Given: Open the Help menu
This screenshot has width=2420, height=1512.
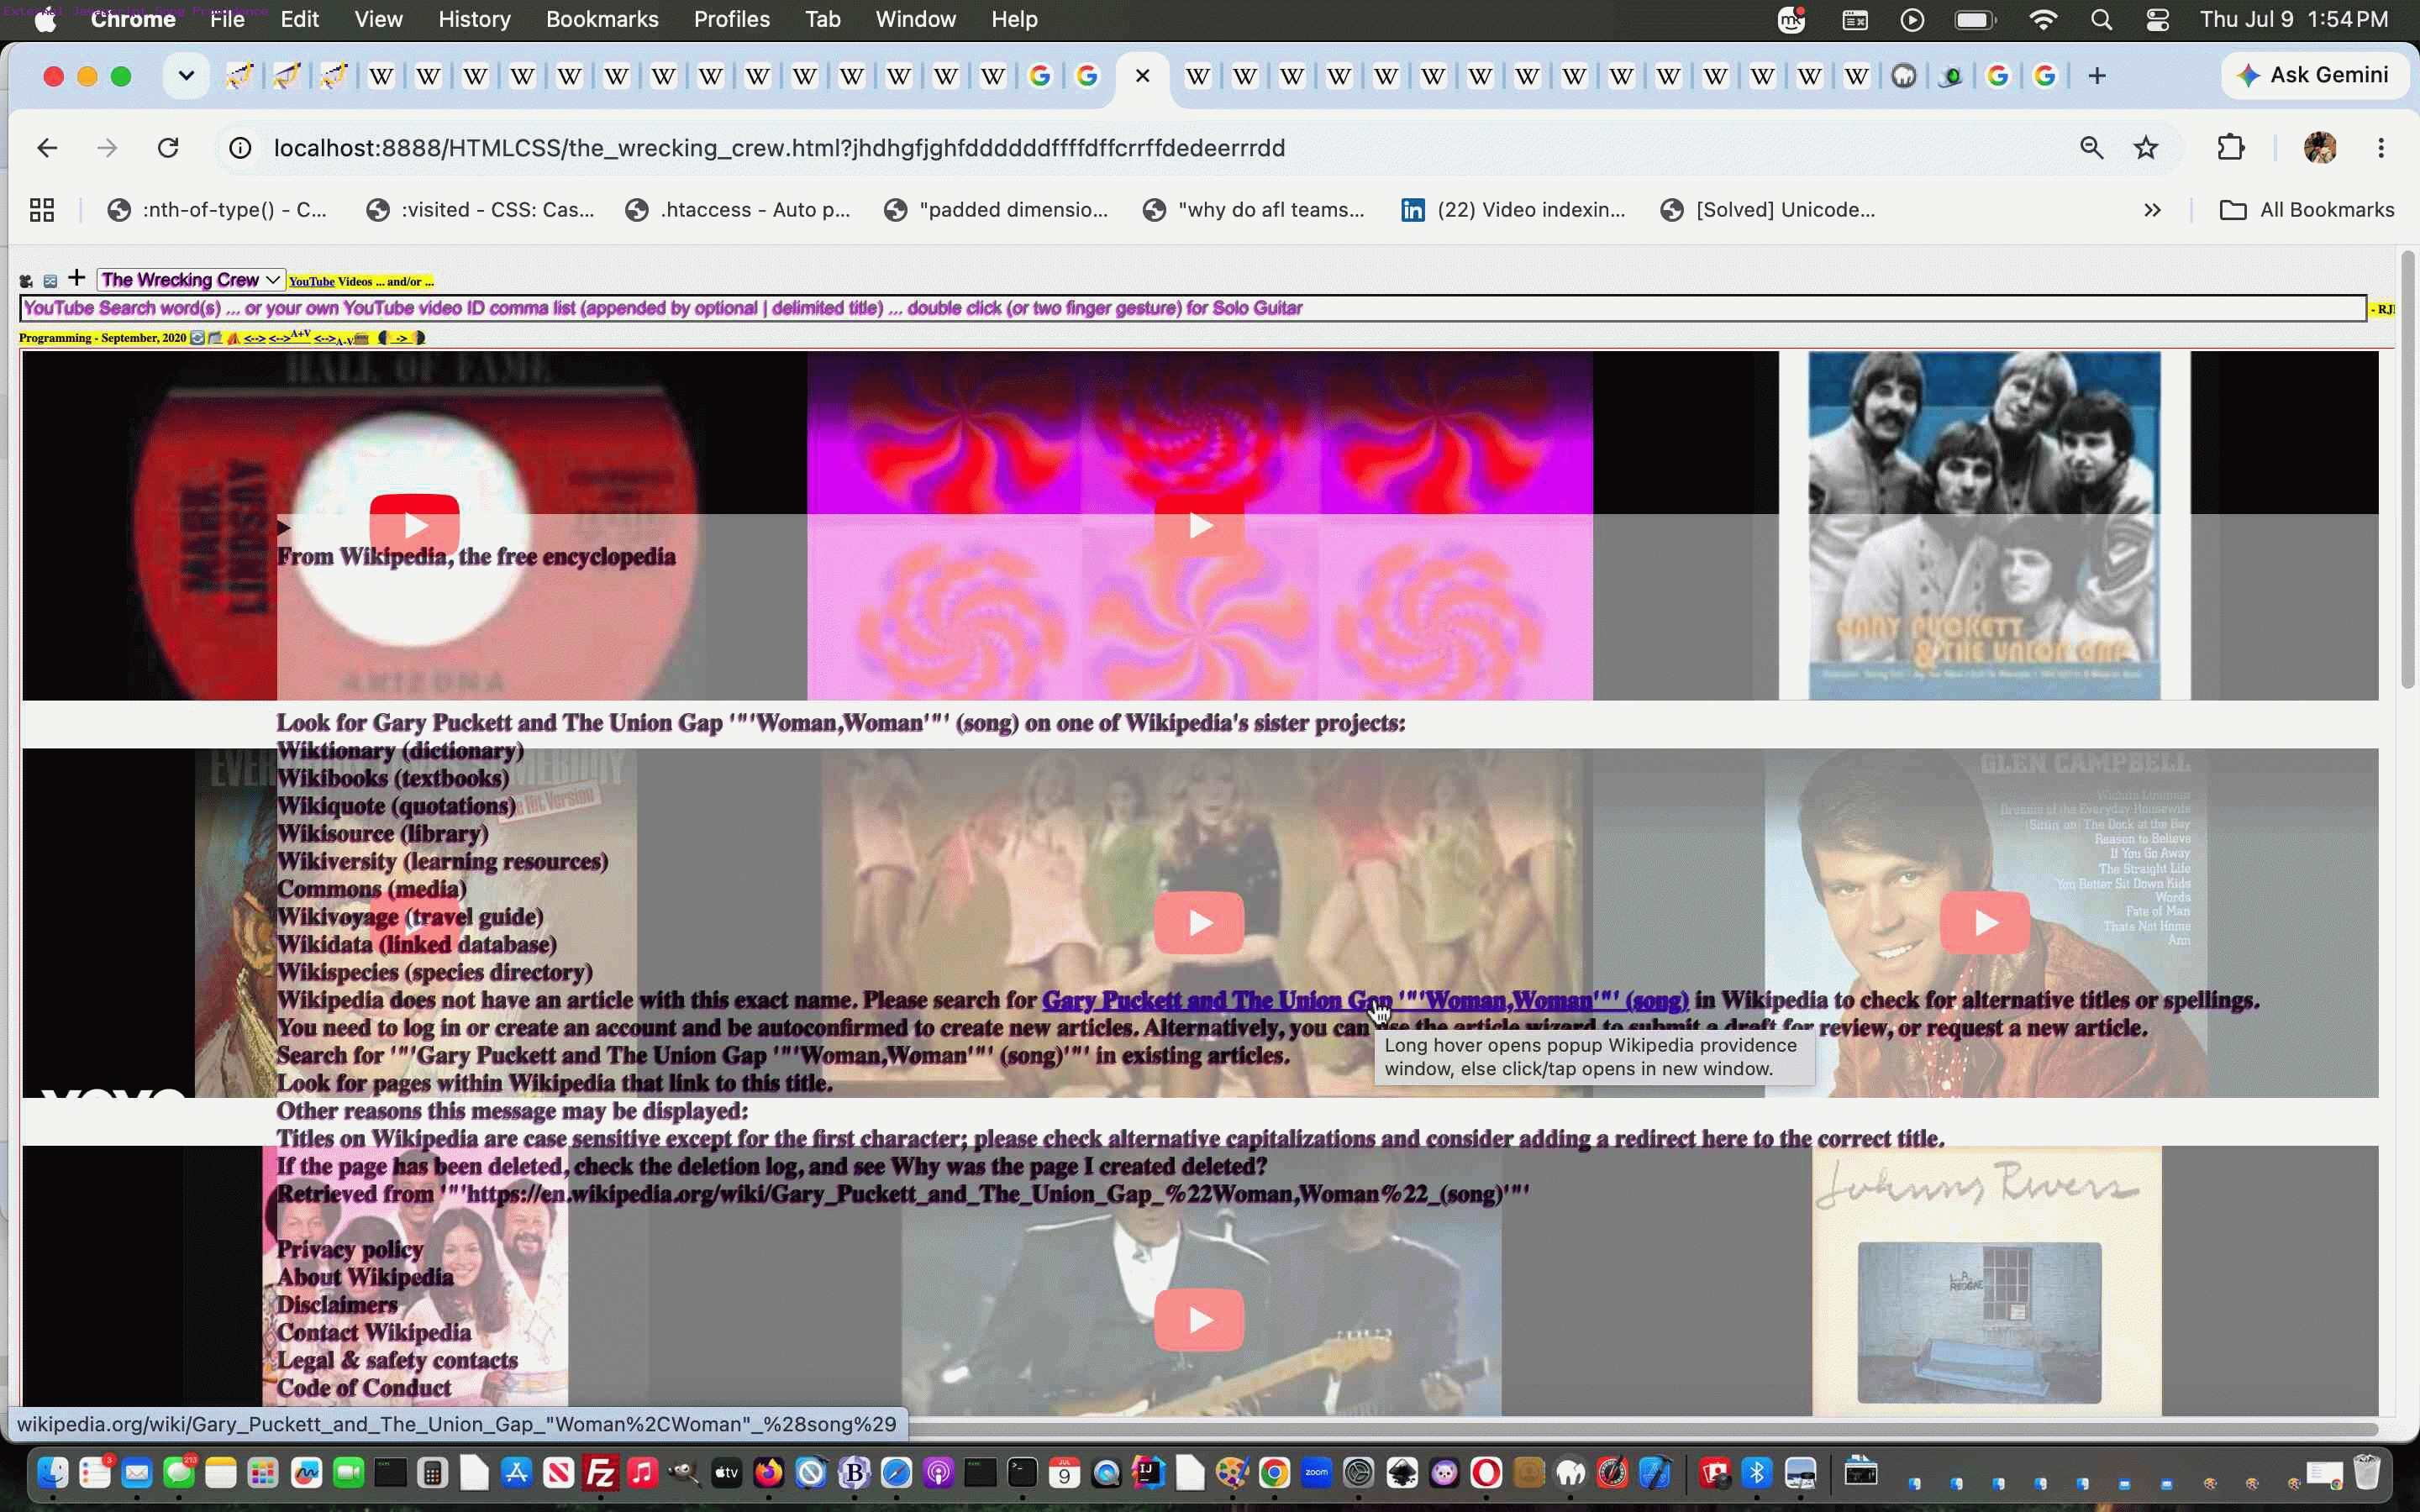Looking at the screenshot, I should click(x=1014, y=19).
